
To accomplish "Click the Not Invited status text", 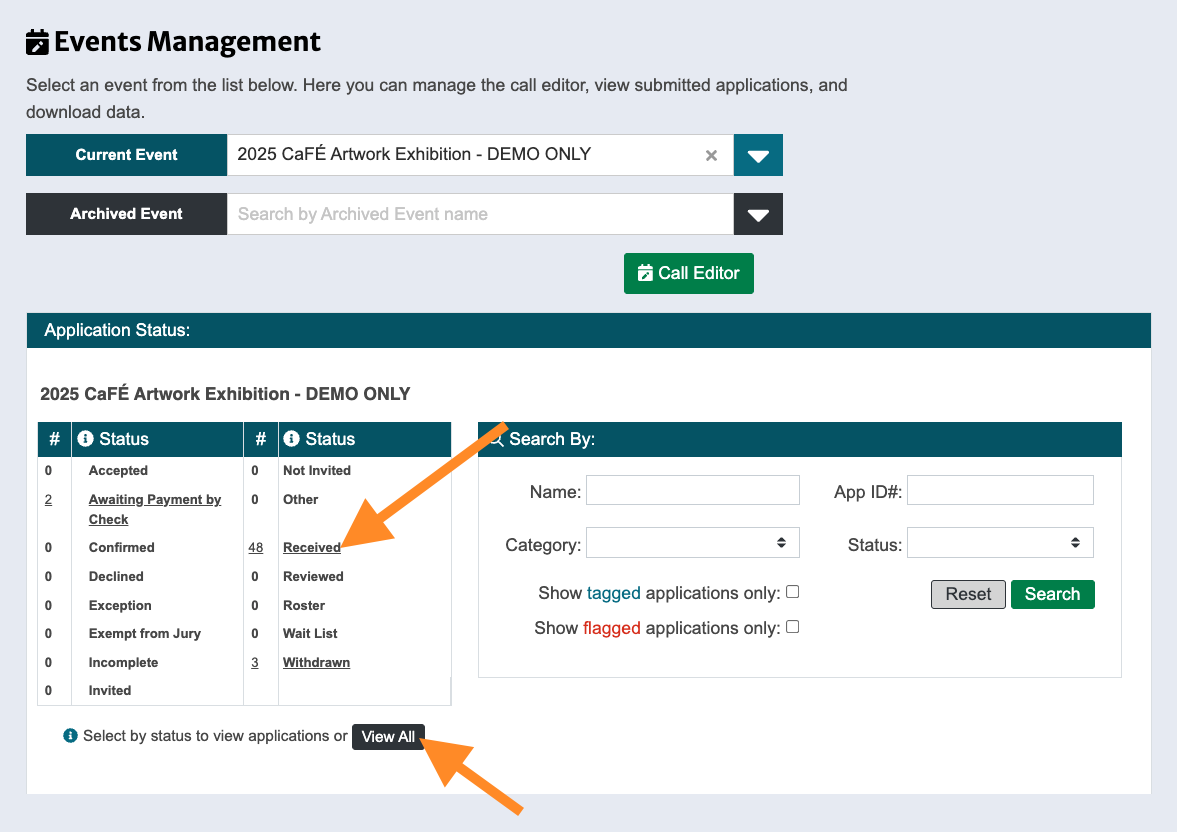I will 317,471.
